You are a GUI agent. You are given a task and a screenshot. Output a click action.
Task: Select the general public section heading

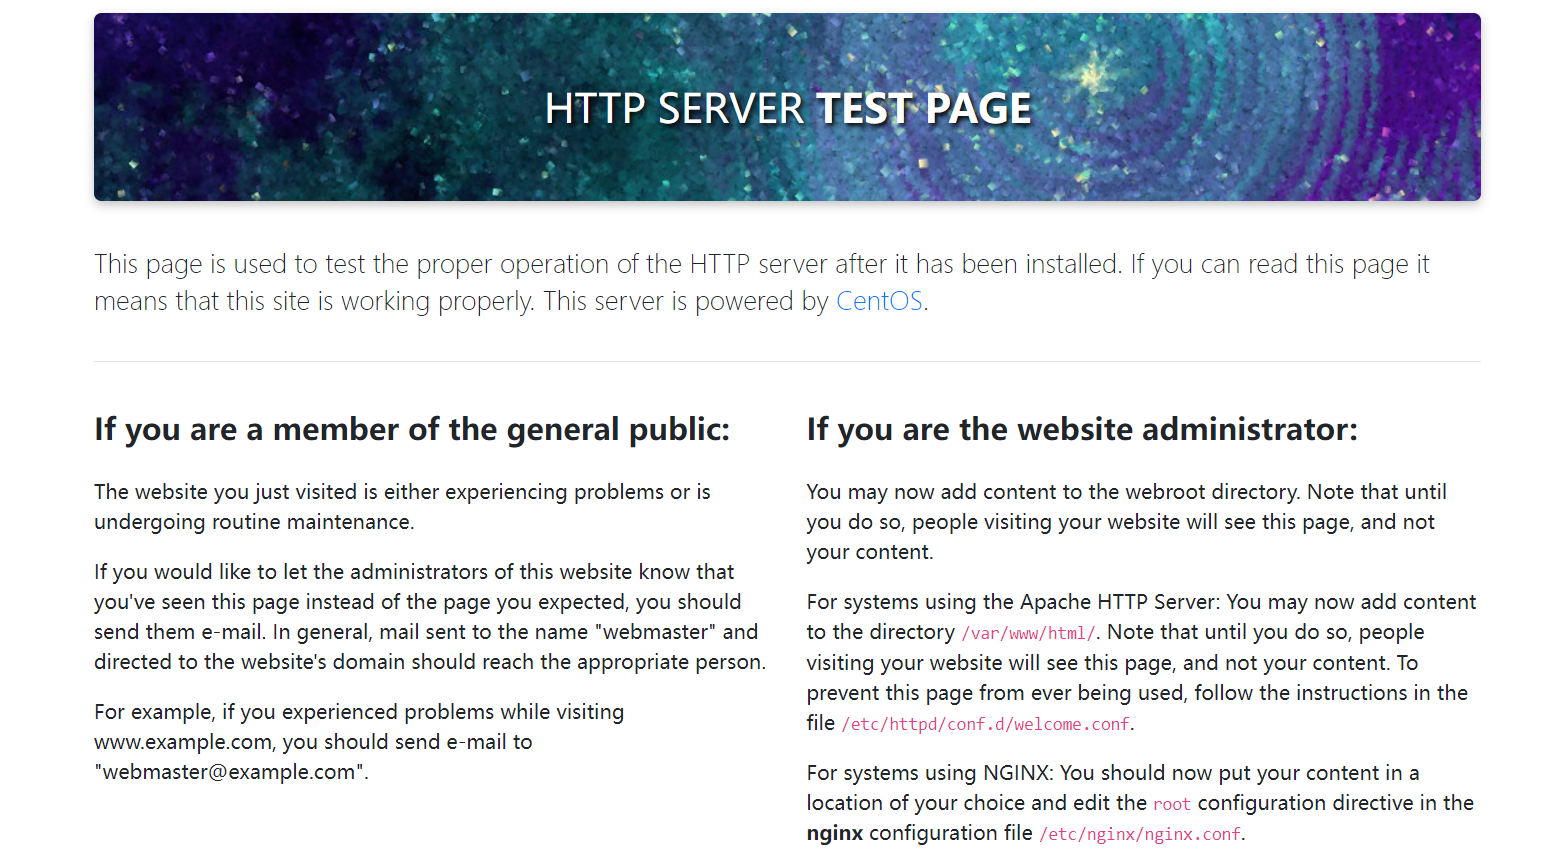tap(412, 429)
